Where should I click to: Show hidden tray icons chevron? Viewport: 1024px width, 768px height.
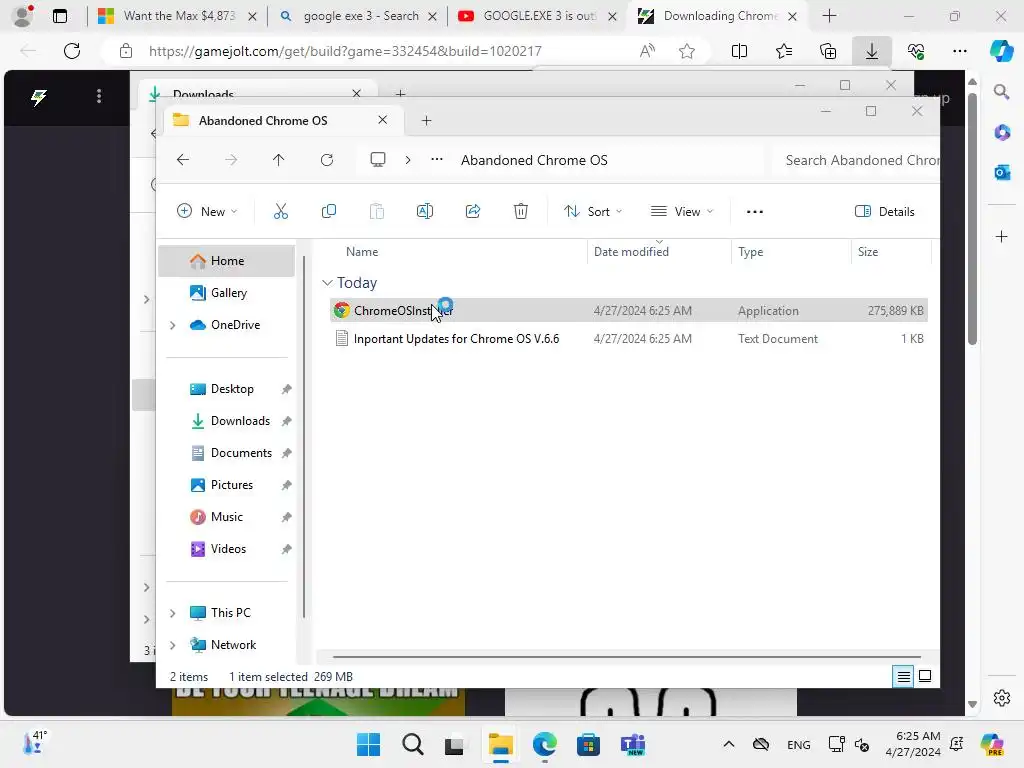pyautogui.click(x=729, y=744)
